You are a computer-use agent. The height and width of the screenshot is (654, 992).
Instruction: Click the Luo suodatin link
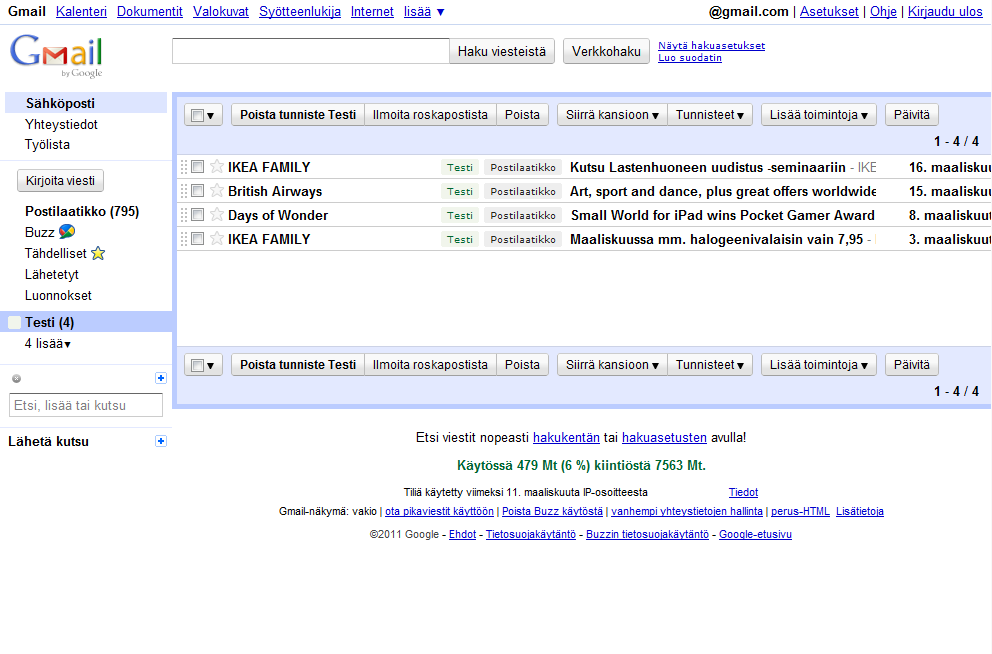(x=690, y=58)
